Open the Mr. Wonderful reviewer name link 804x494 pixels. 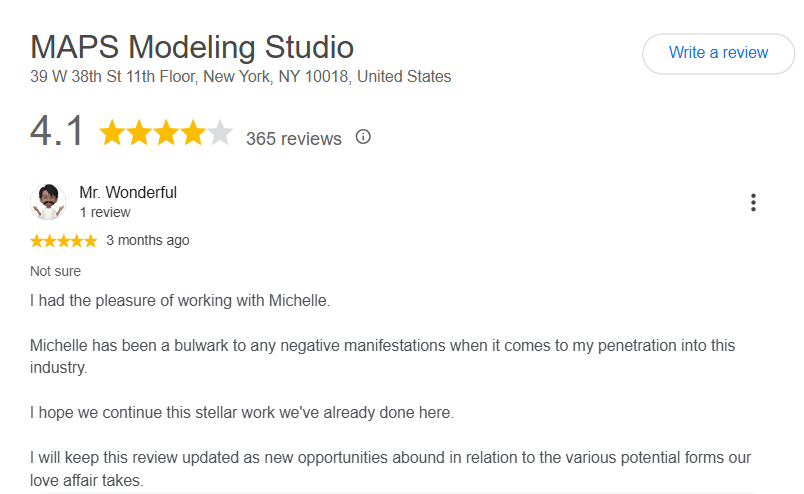coord(128,192)
